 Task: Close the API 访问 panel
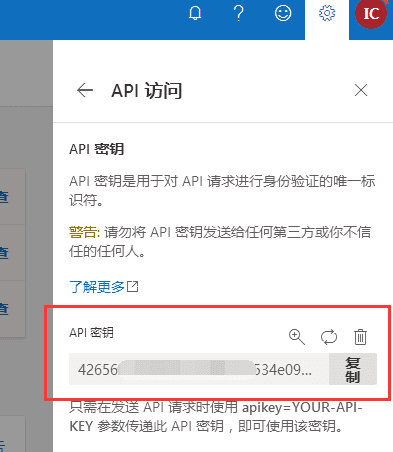[x=361, y=90]
